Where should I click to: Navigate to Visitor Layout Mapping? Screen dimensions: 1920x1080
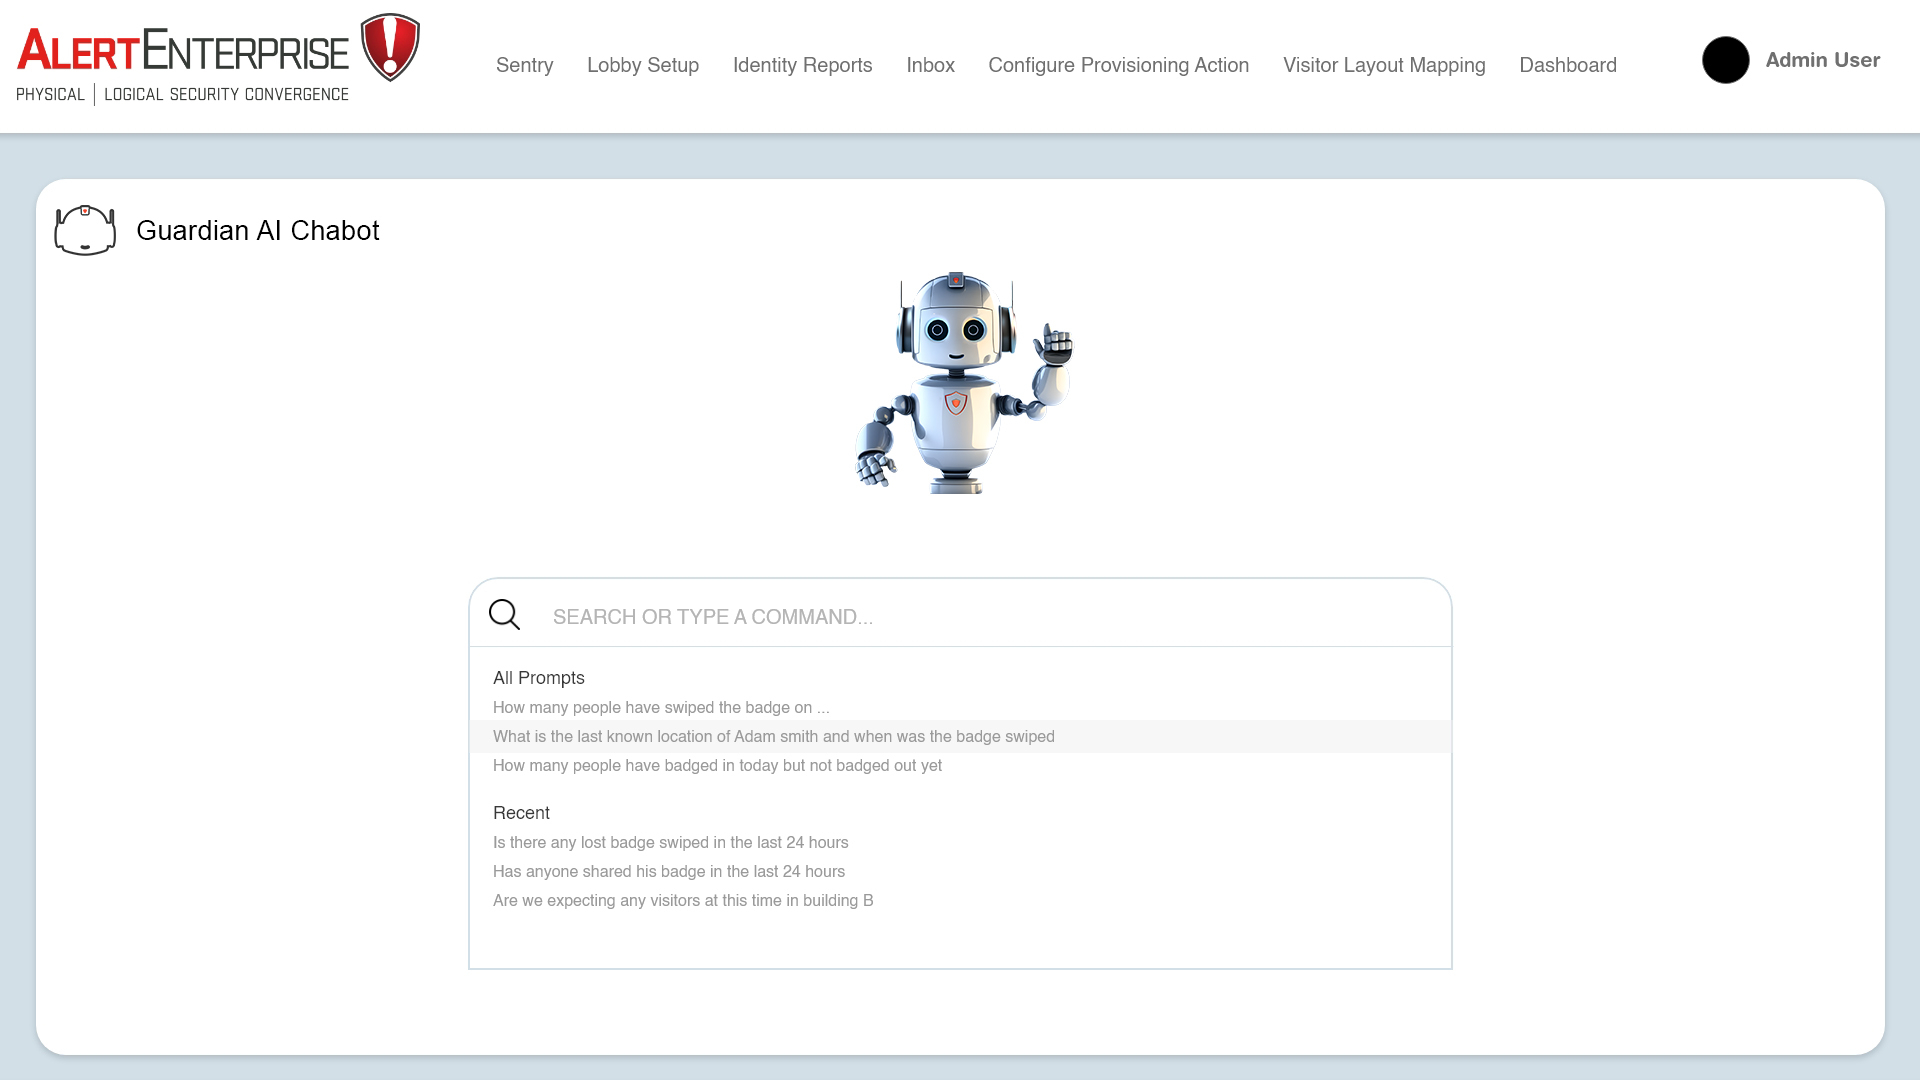1384,65
